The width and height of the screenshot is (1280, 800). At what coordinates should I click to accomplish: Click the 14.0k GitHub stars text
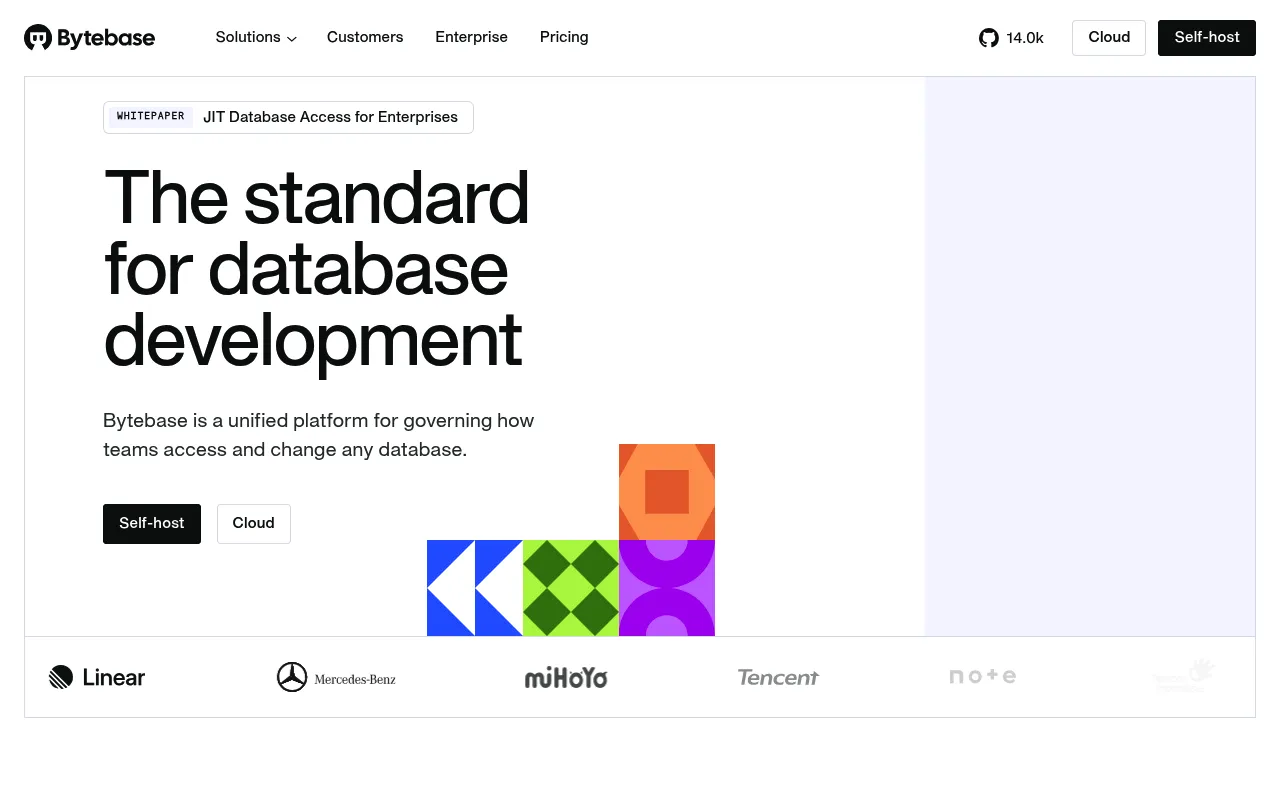pyautogui.click(x=1025, y=38)
